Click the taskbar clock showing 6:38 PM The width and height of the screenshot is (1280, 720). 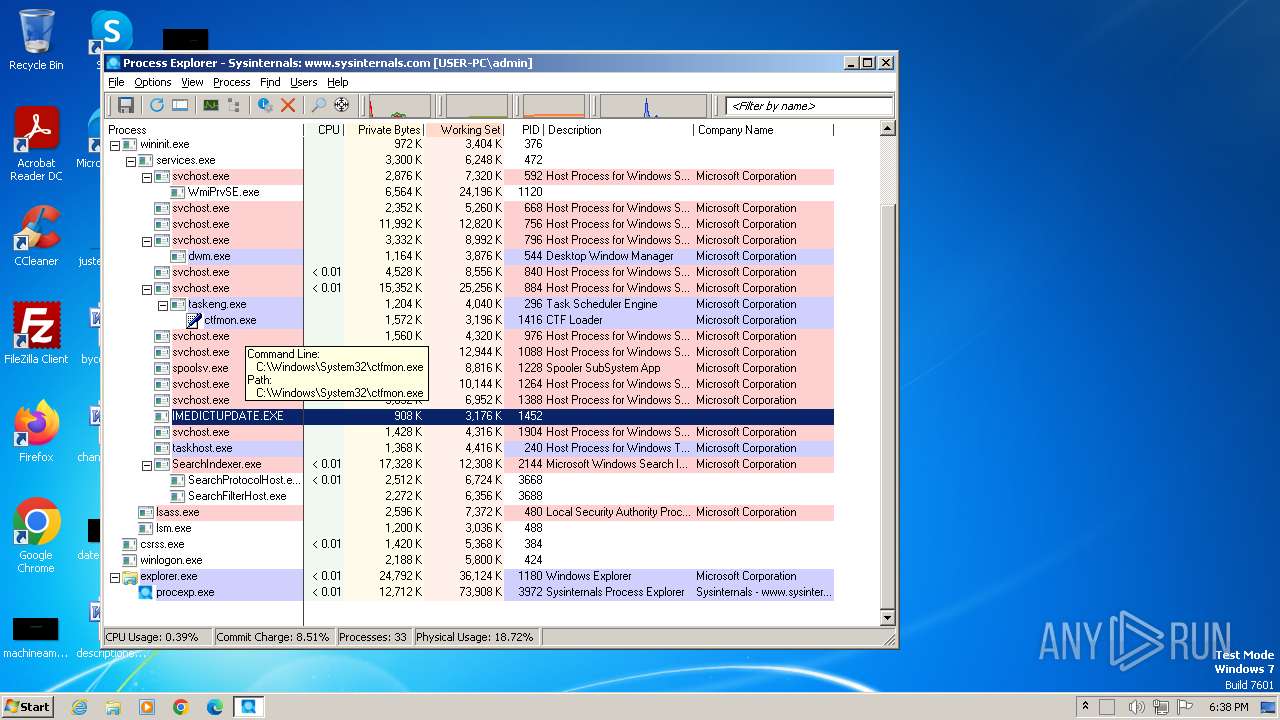click(1228, 707)
